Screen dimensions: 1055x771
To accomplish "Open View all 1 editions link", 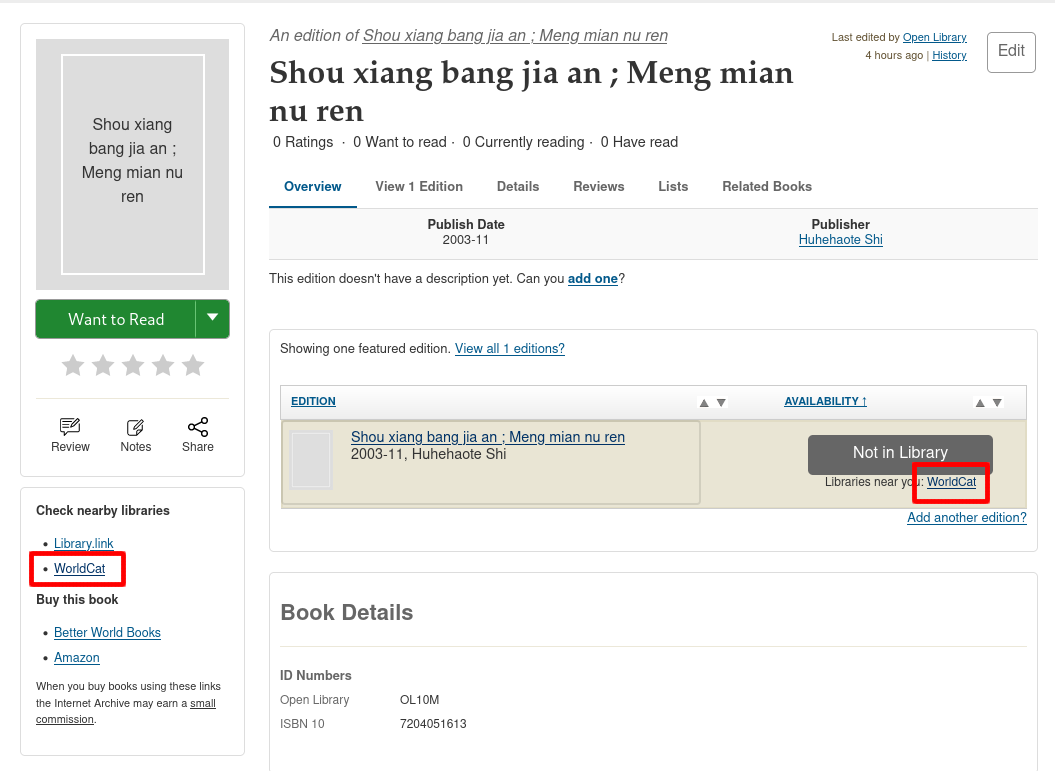I will point(510,348).
